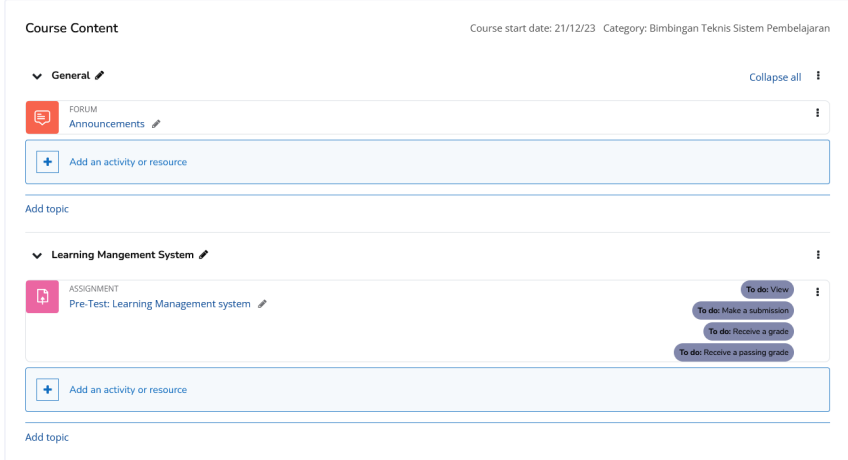Click plus icon under Pre-Test assignment
The image size is (848, 460).
[x=48, y=390]
